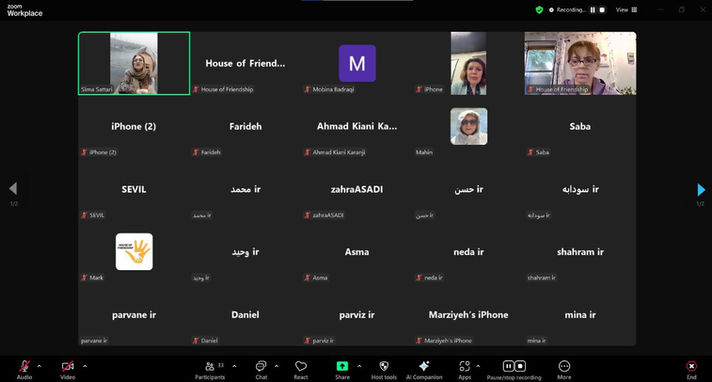
Task: Open Host tools shield icon
Action: [384, 366]
